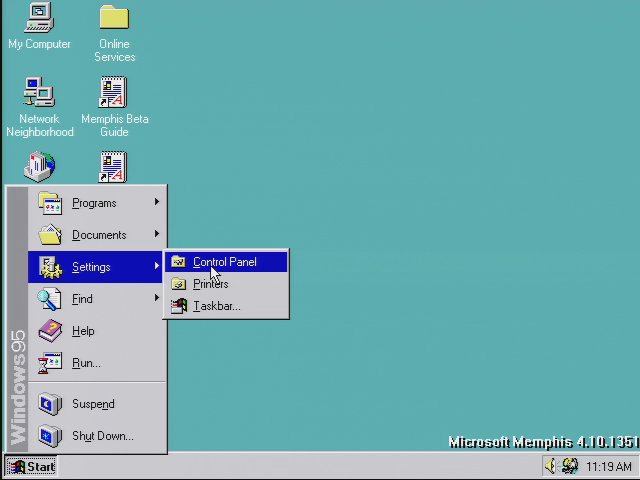This screenshot has width=640, height=480.
Task: Expand the Settings submenu arrow
Action: click(157, 266)
